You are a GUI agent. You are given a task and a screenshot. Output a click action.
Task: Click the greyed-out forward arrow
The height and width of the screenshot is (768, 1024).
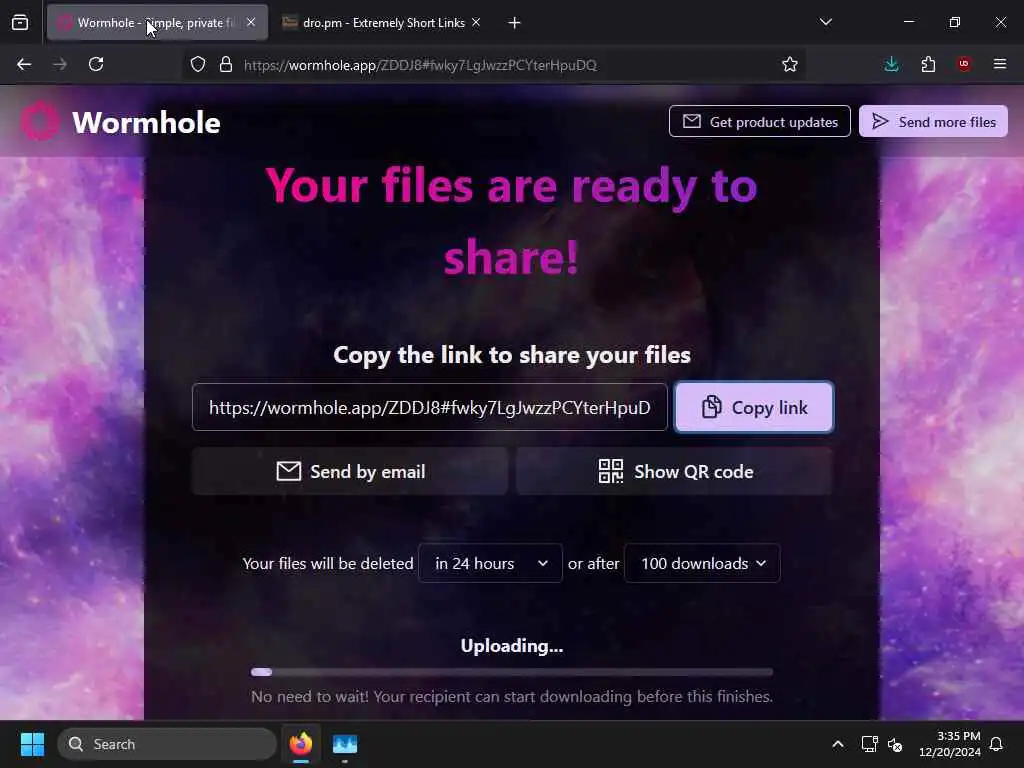point(60,64)
